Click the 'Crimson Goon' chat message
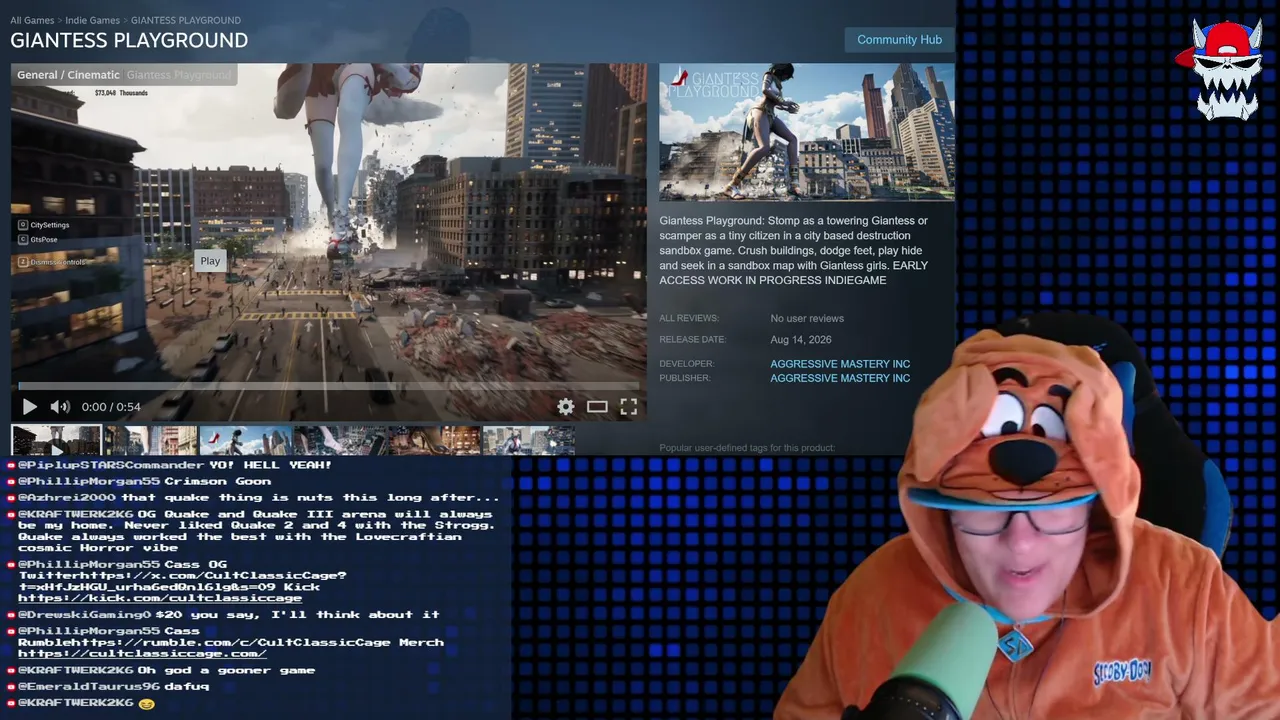This screenshot has width=1280, height=720. coord(217,482)
